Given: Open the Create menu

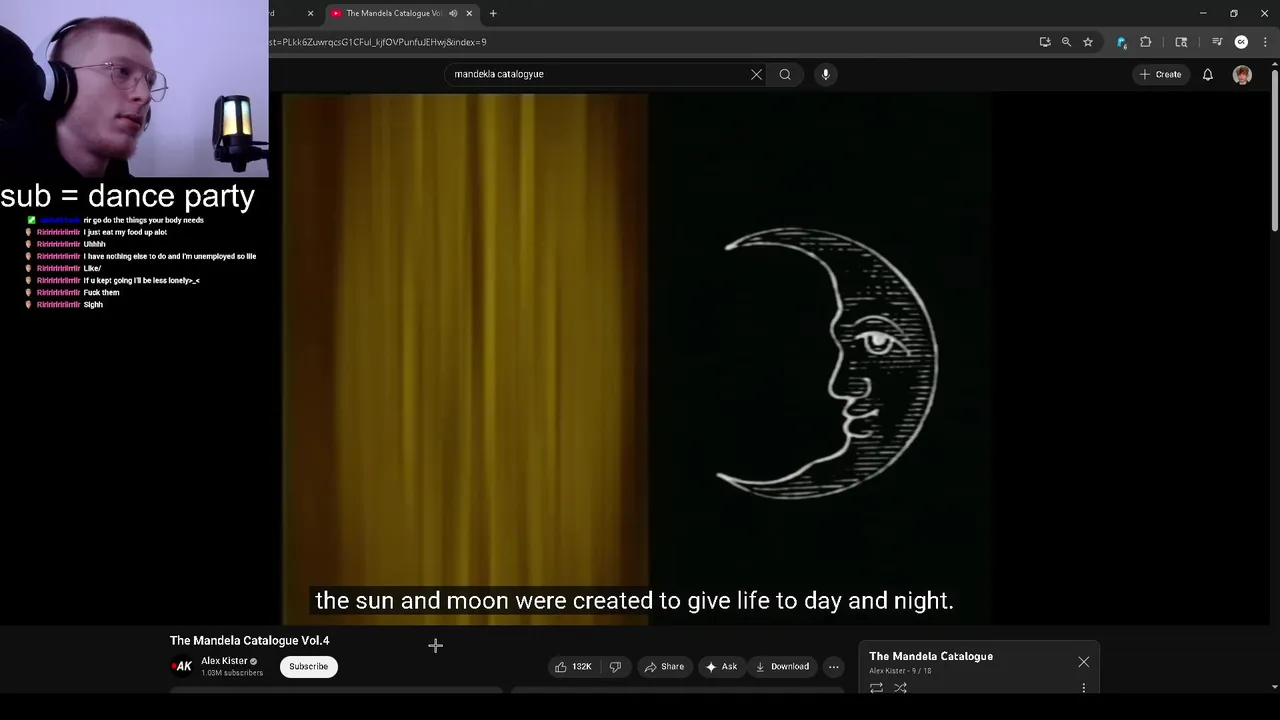Looking at the screenshot, I should [1160, 74].
